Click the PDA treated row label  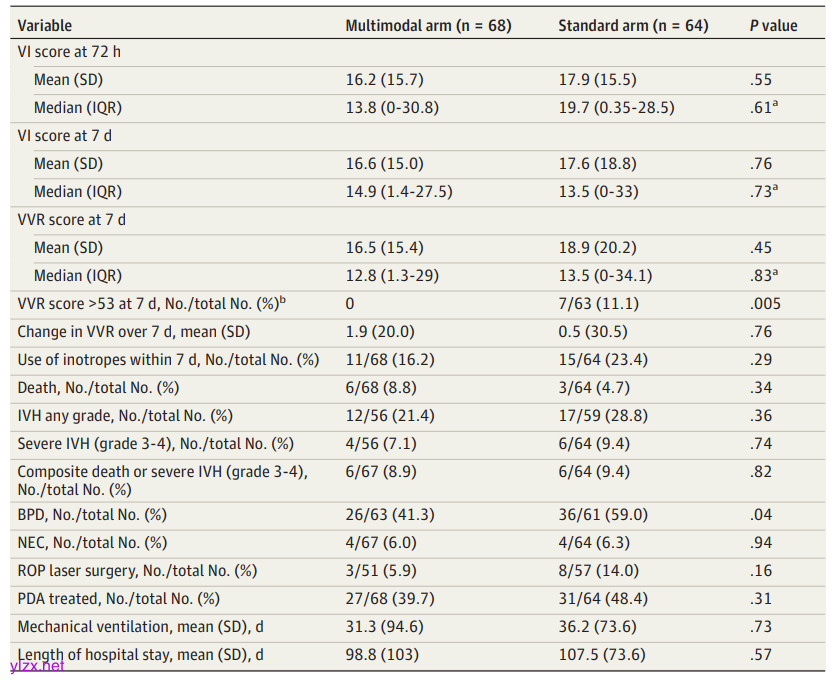click(x=118, y=599)
